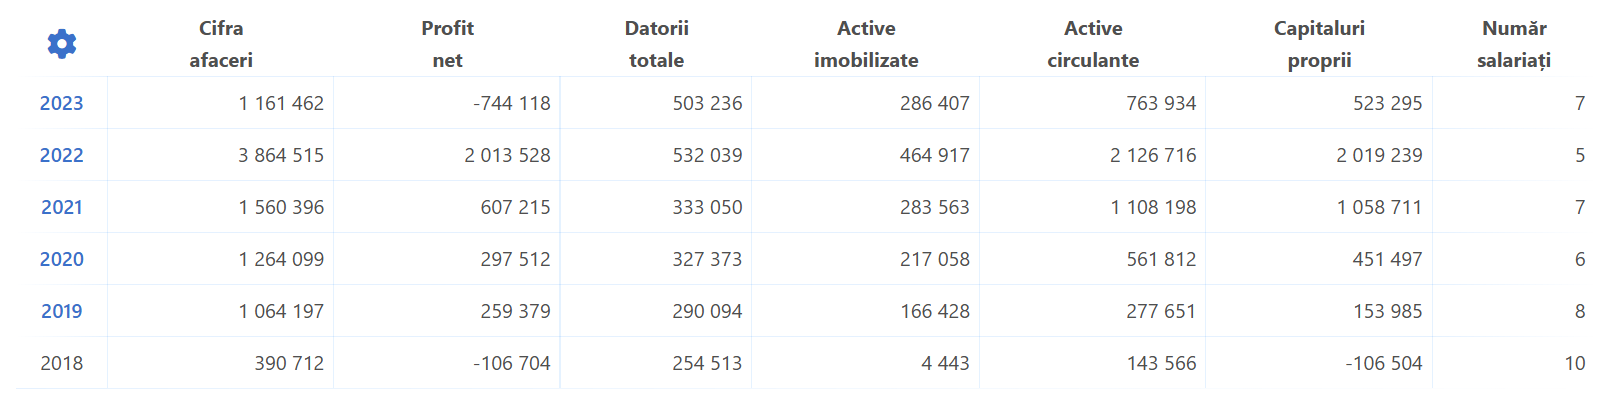Select the 2018 equity value -106 504
This screenshot has width=1611, height=402.
[x=1384, y=363]
